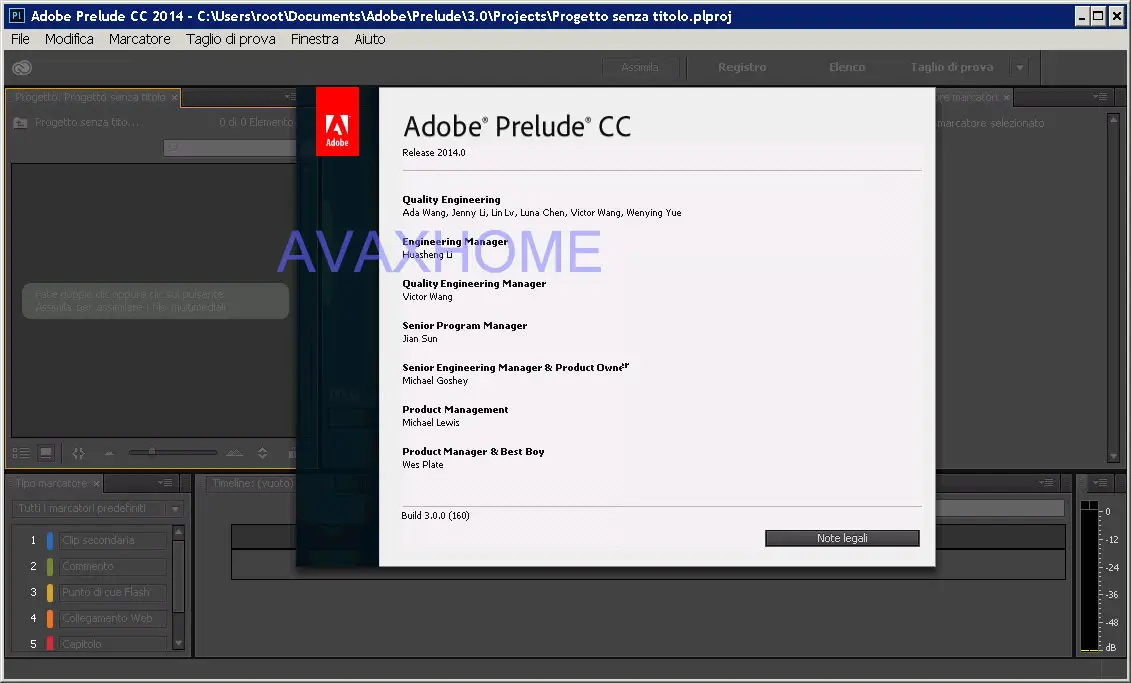This screenshot has width=1131, height=683.
Task: Switch Project panel to thumbnail view
Action: 46,453
